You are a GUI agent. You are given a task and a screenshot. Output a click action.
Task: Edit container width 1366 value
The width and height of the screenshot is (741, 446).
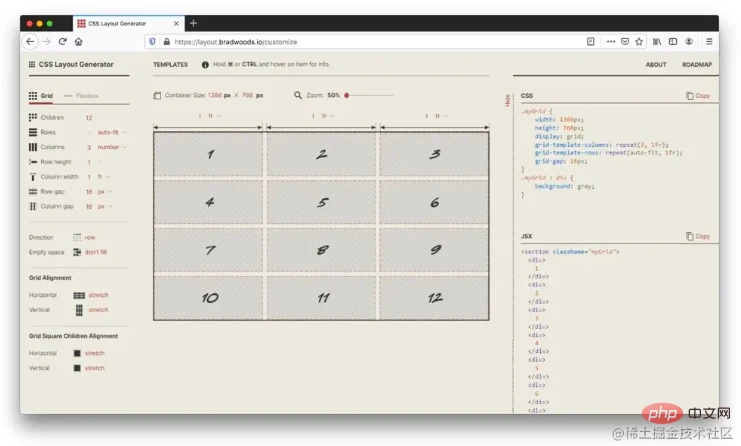click(215, 95)
